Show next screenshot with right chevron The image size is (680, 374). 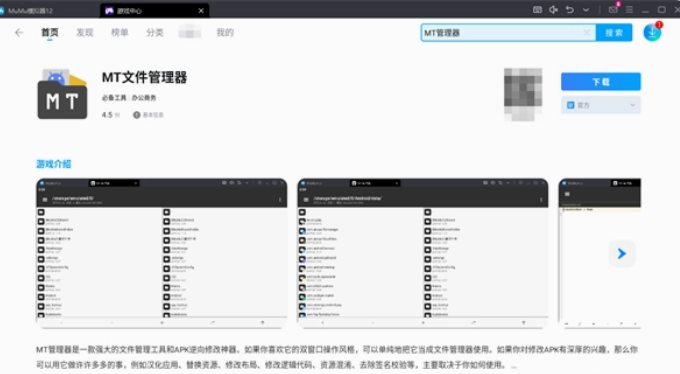pos(621,254)
